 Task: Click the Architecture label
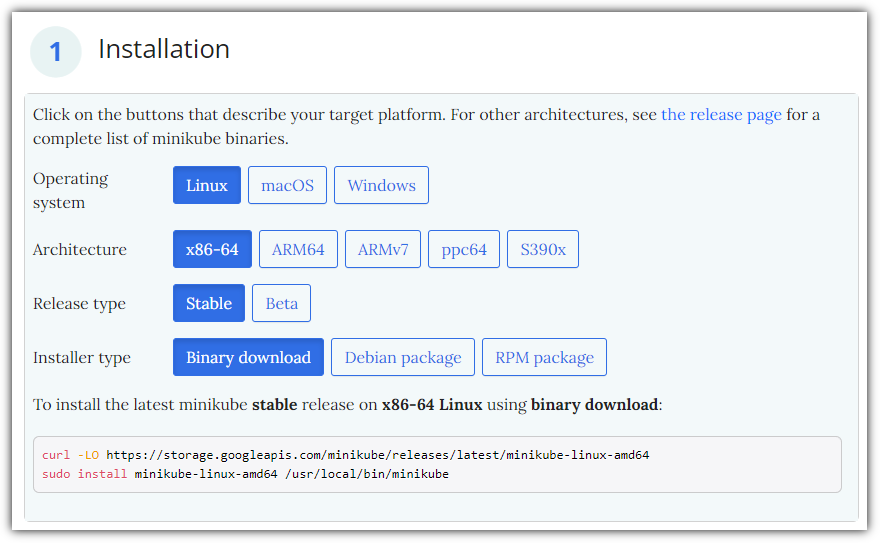pyautogui.click(x=80, y=249)
